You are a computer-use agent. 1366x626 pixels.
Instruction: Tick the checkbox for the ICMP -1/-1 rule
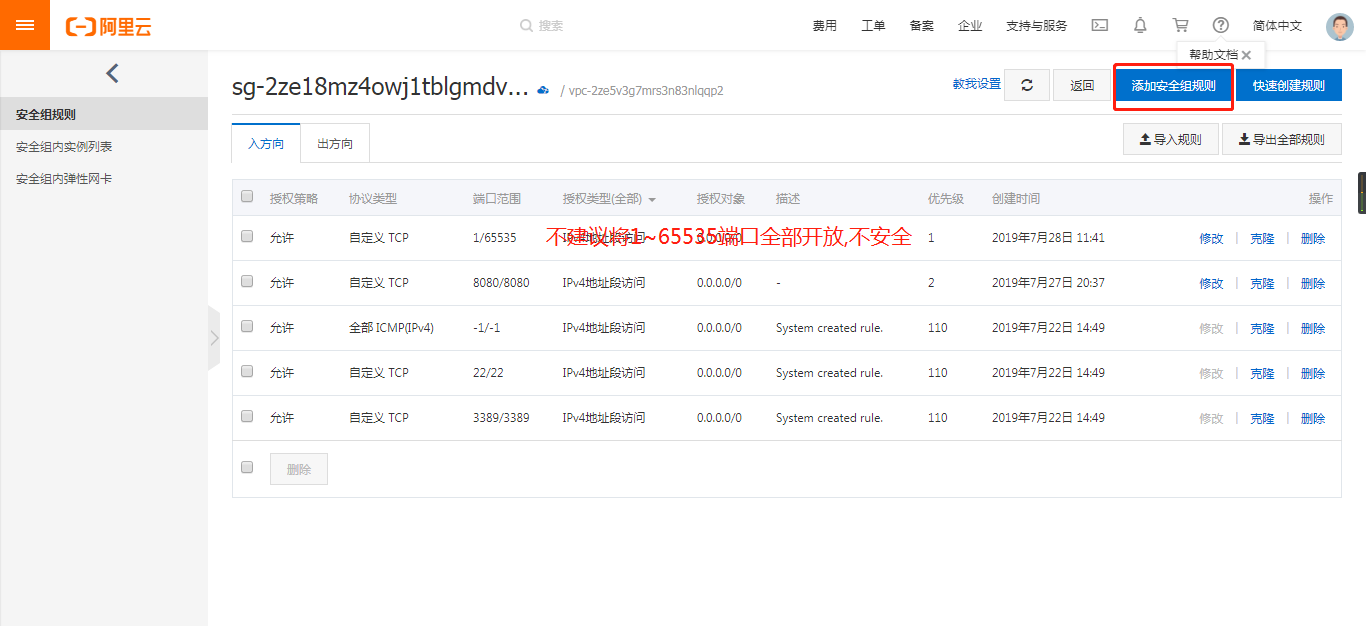tap(247, 326)
